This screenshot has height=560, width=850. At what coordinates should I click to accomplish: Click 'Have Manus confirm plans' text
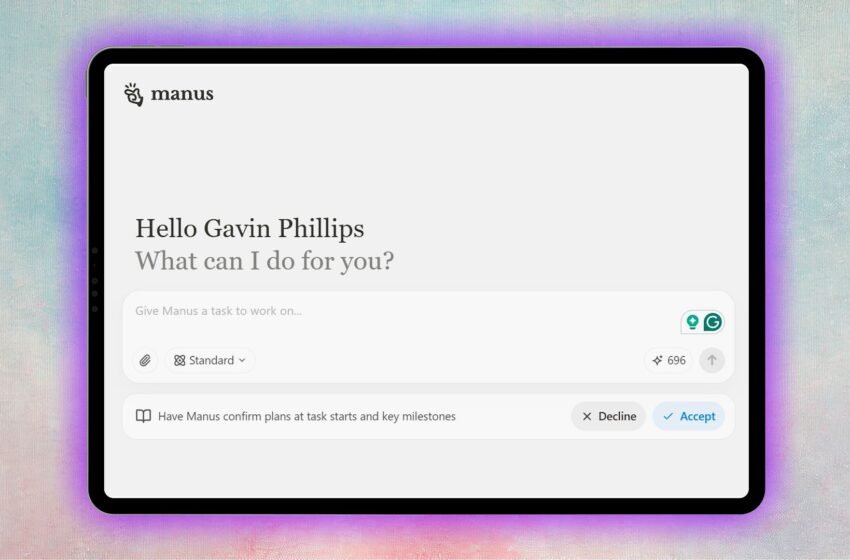(307, 416)
